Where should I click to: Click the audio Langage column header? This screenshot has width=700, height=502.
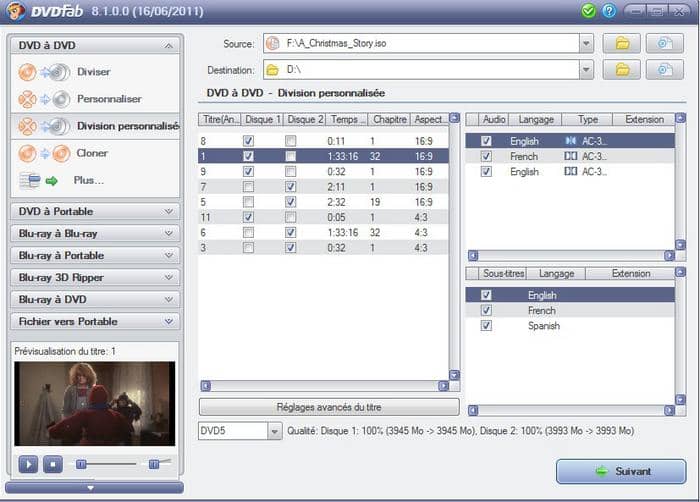pos(536,119)
